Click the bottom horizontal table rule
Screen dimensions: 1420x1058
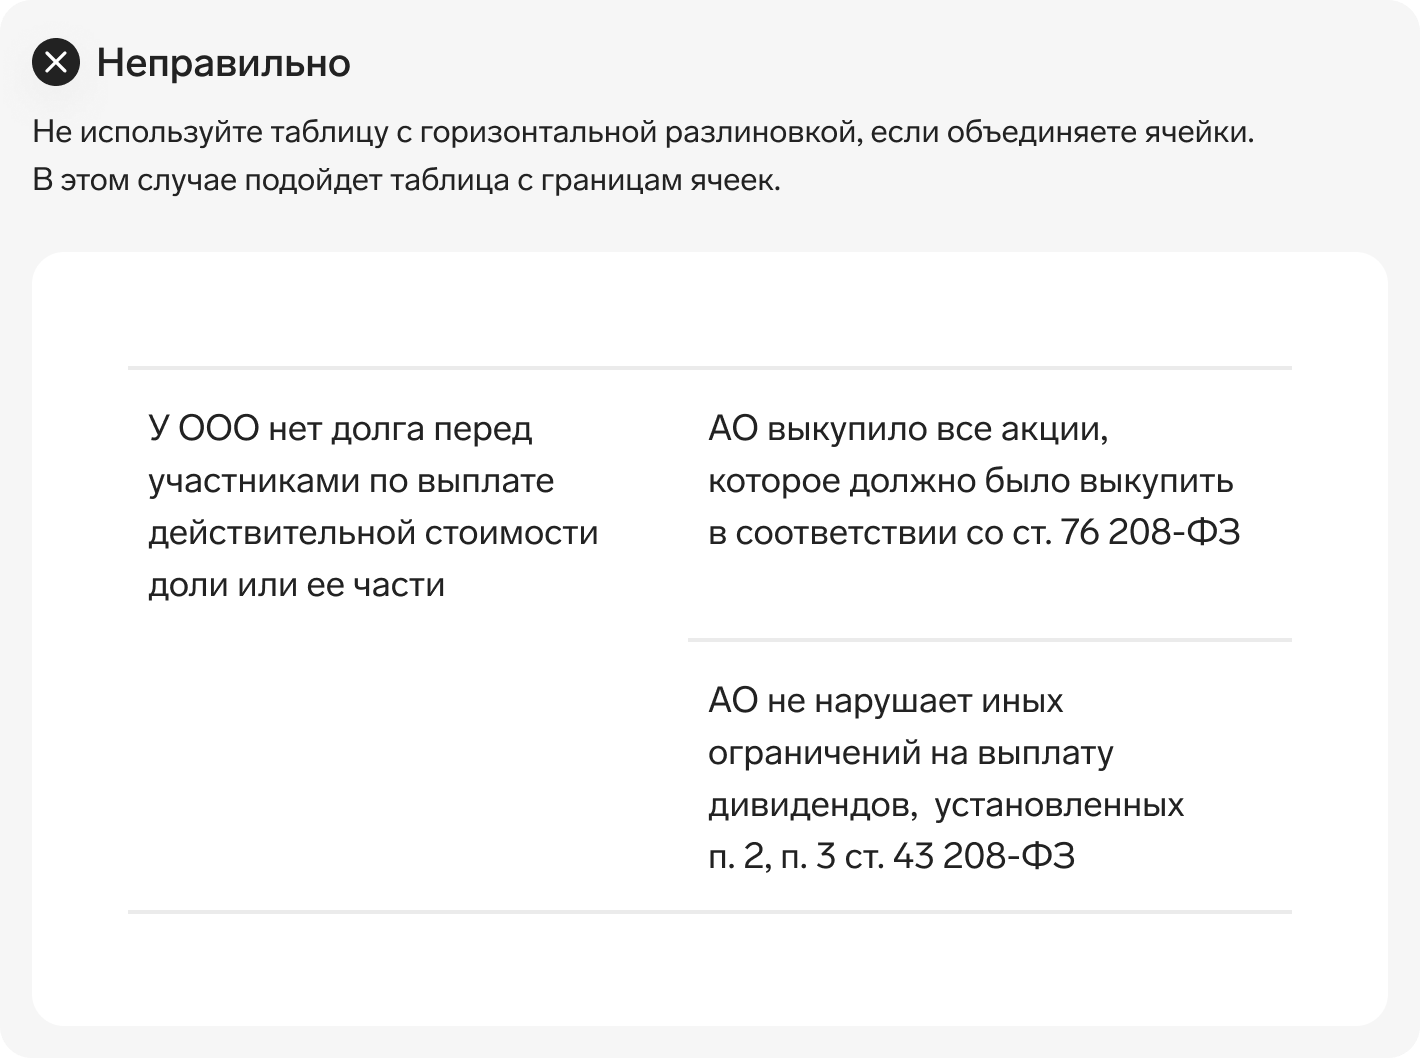710,912
